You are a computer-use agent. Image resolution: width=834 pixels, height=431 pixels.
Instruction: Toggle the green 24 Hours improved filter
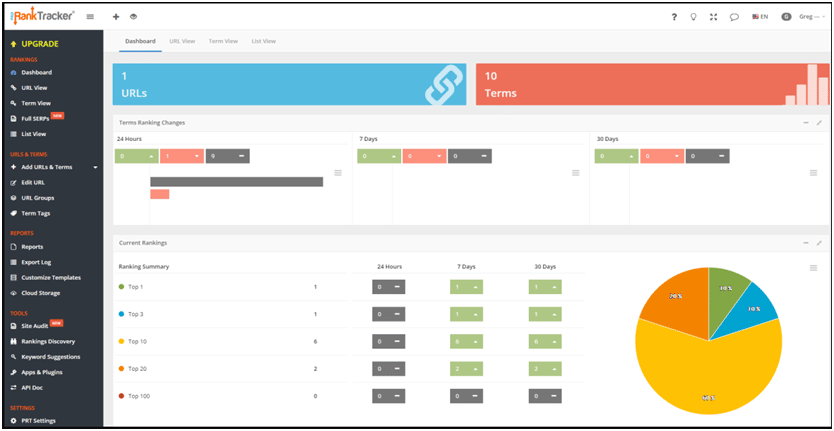(x=136, y=156)
